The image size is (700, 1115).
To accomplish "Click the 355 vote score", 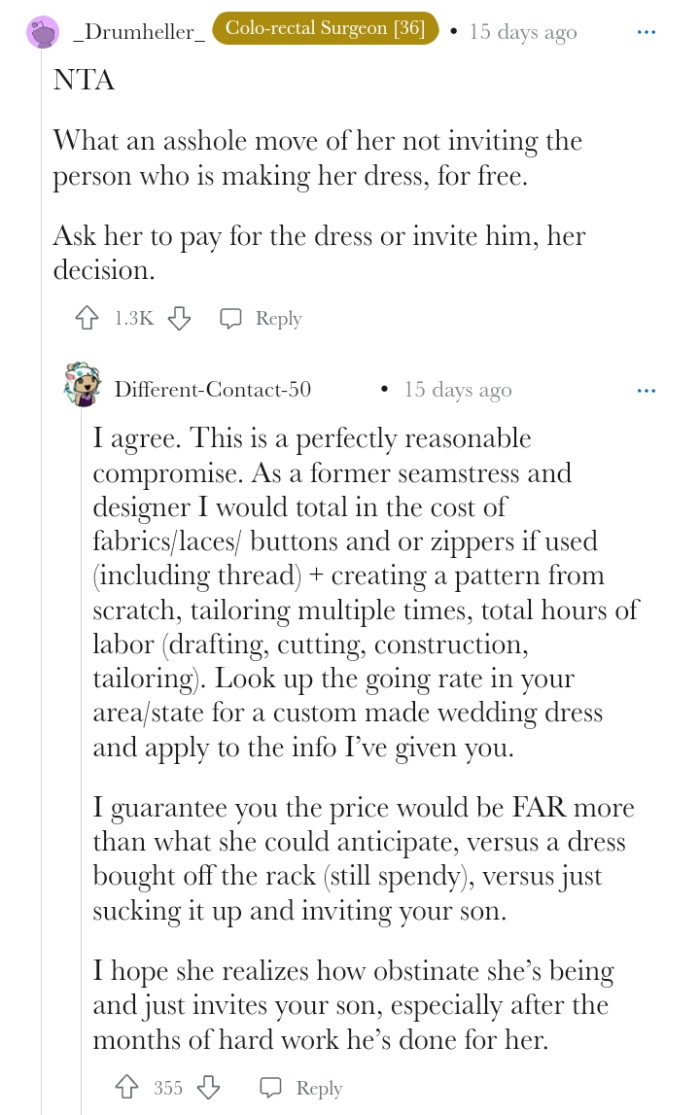I will coord(168,1088).
